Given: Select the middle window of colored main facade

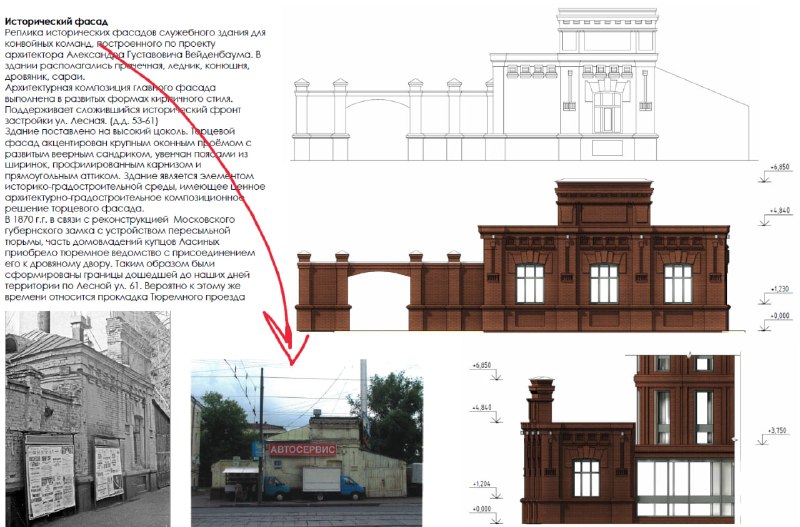Looking at the screenshot, I should 604,284.
